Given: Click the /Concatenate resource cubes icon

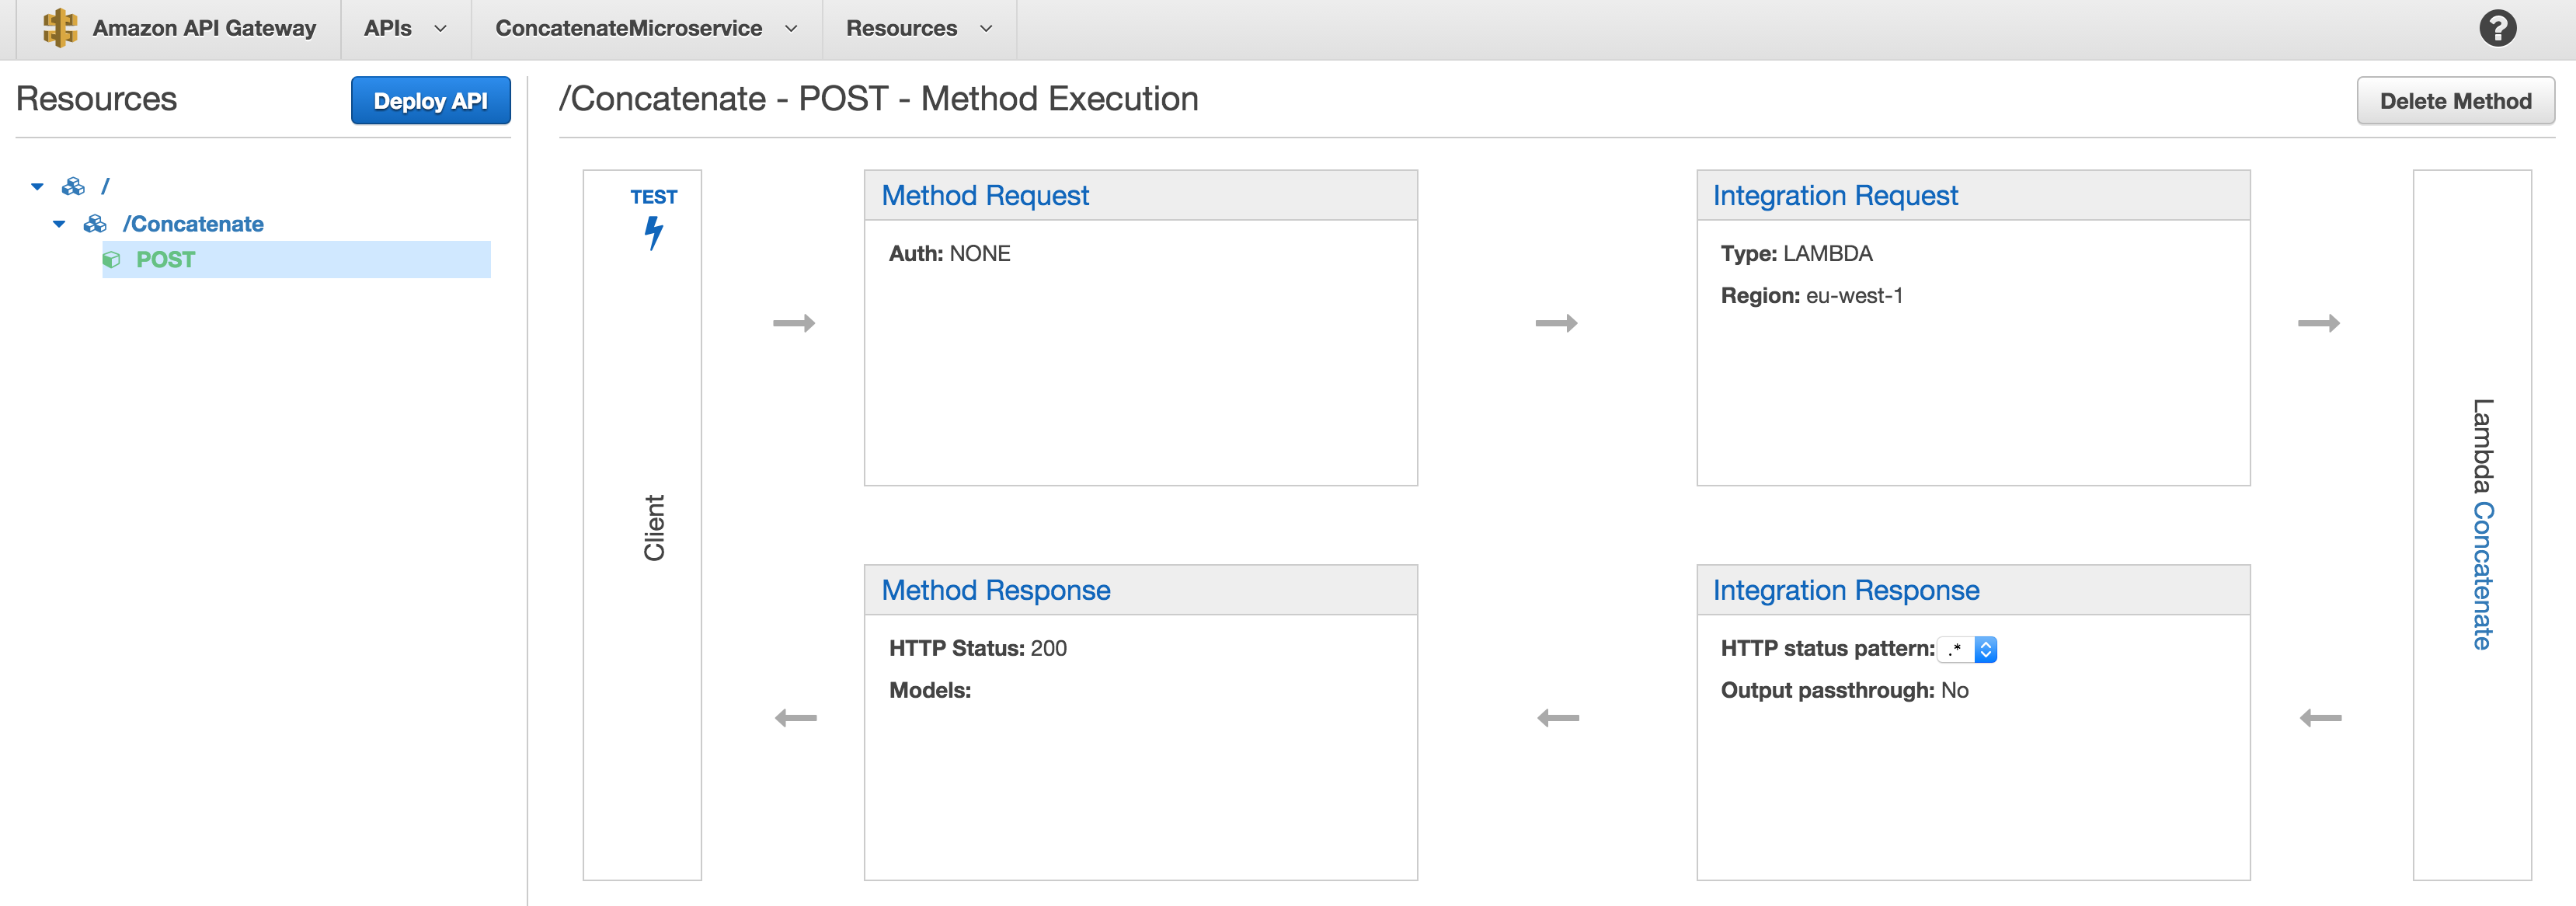Looking at the screenshot, I should pyautogui.click(x=95, y=223).
